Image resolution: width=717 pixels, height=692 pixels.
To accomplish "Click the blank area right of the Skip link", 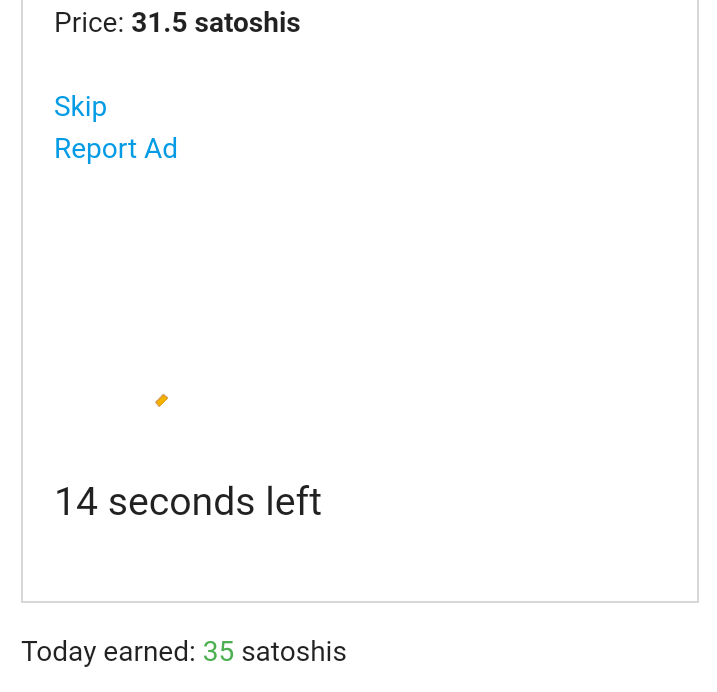I will pos(400,107).
